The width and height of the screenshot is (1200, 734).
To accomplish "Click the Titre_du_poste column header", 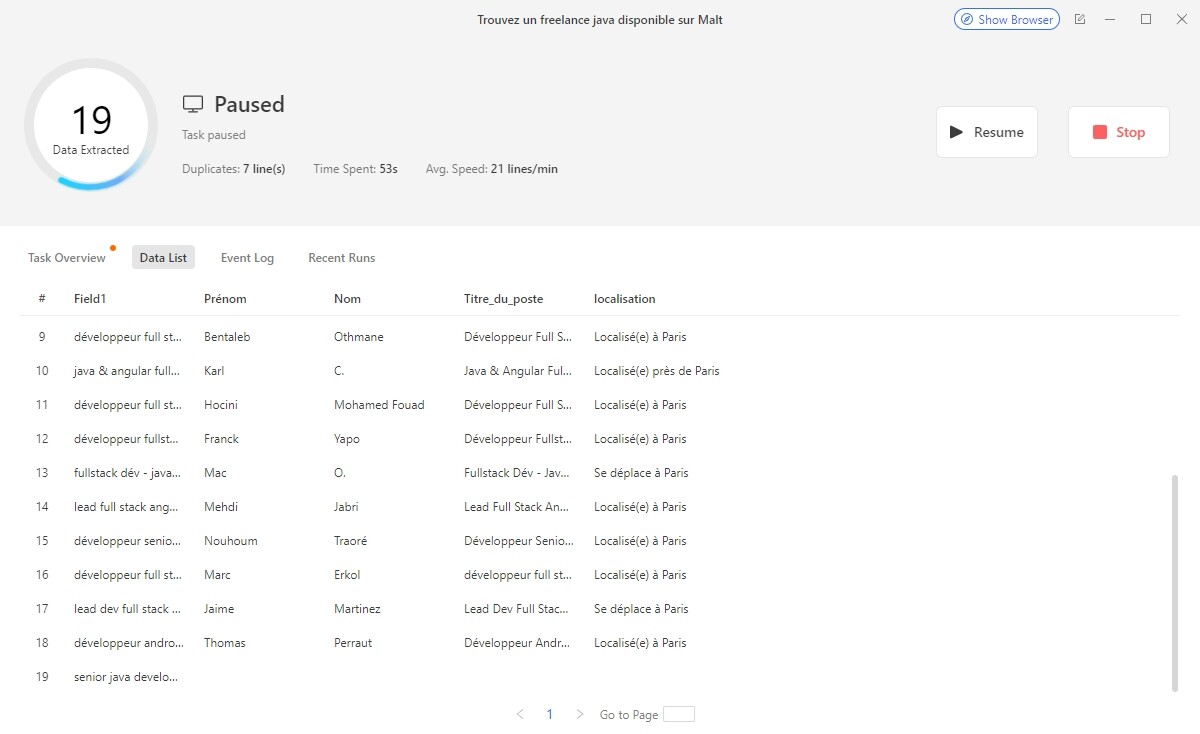I will (x=503, y=299).
